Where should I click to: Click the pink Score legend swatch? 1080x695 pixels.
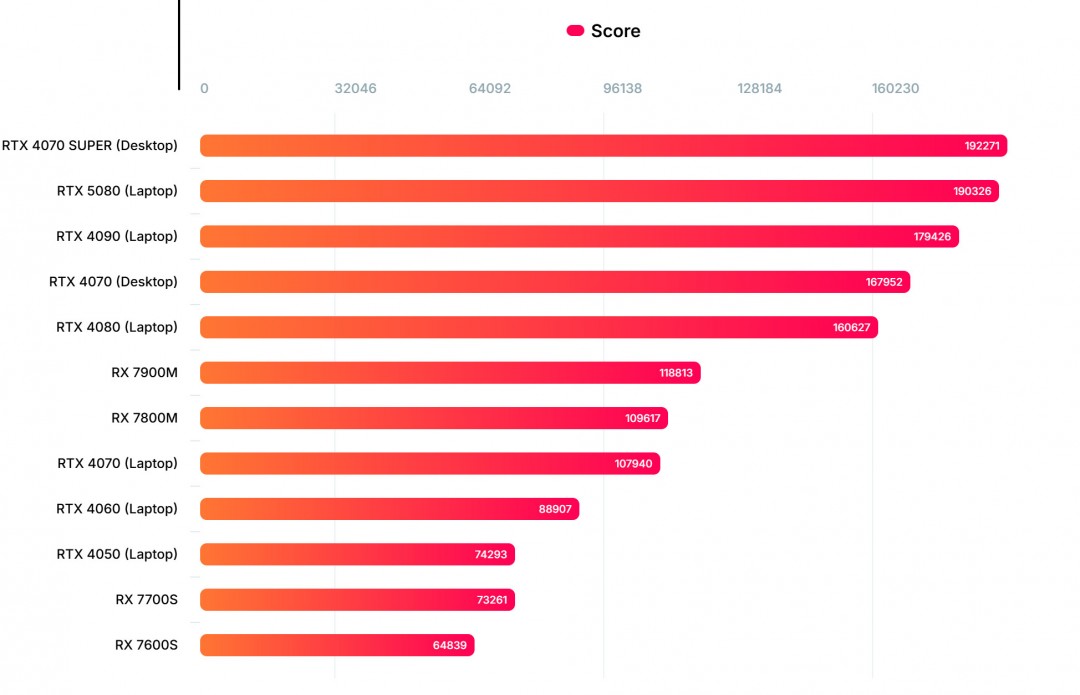pyautogui.click(x=575, y=31)
